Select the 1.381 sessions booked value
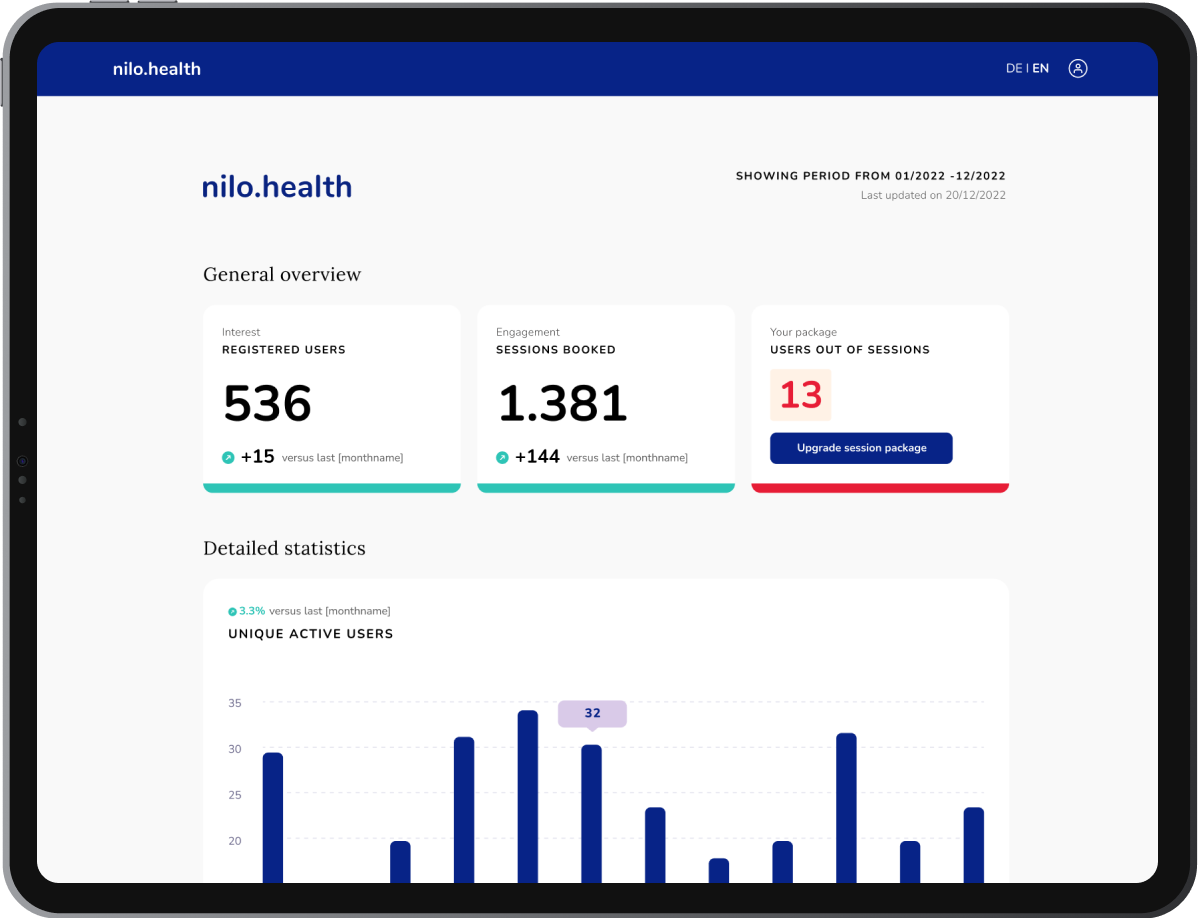 tap(562, 403)
